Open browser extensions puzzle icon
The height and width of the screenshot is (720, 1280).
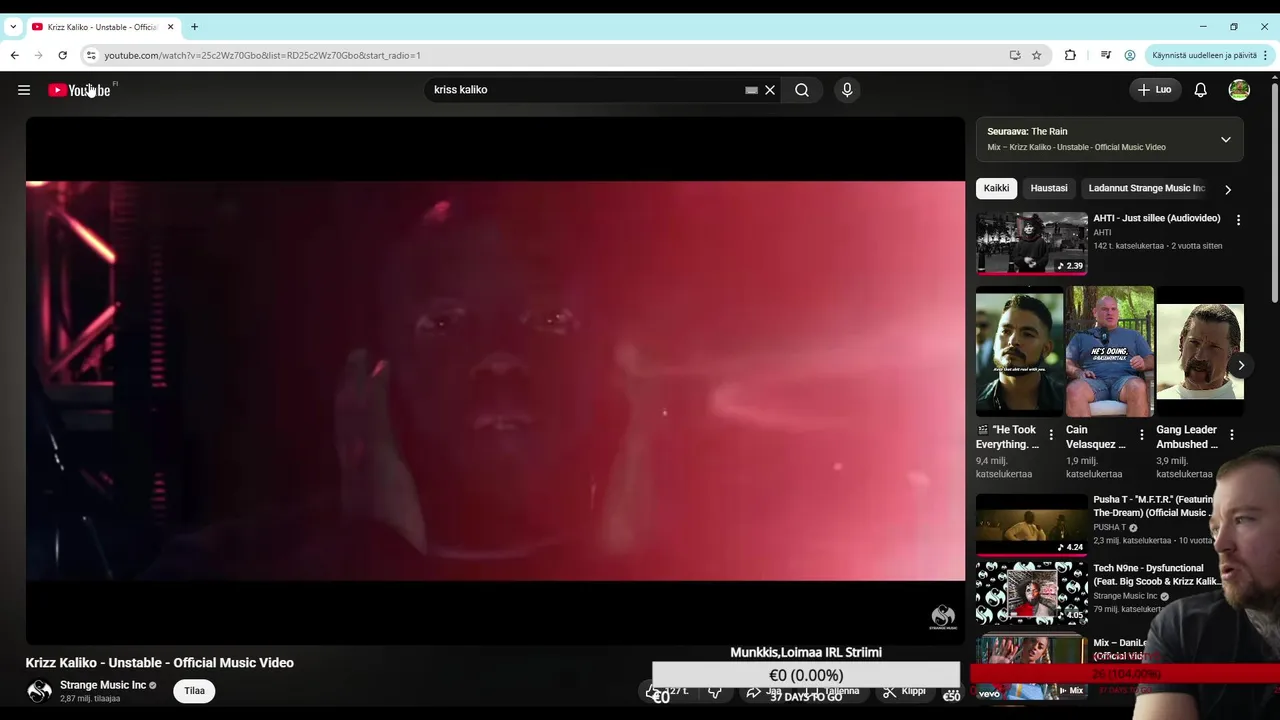tap(1070, 55)
